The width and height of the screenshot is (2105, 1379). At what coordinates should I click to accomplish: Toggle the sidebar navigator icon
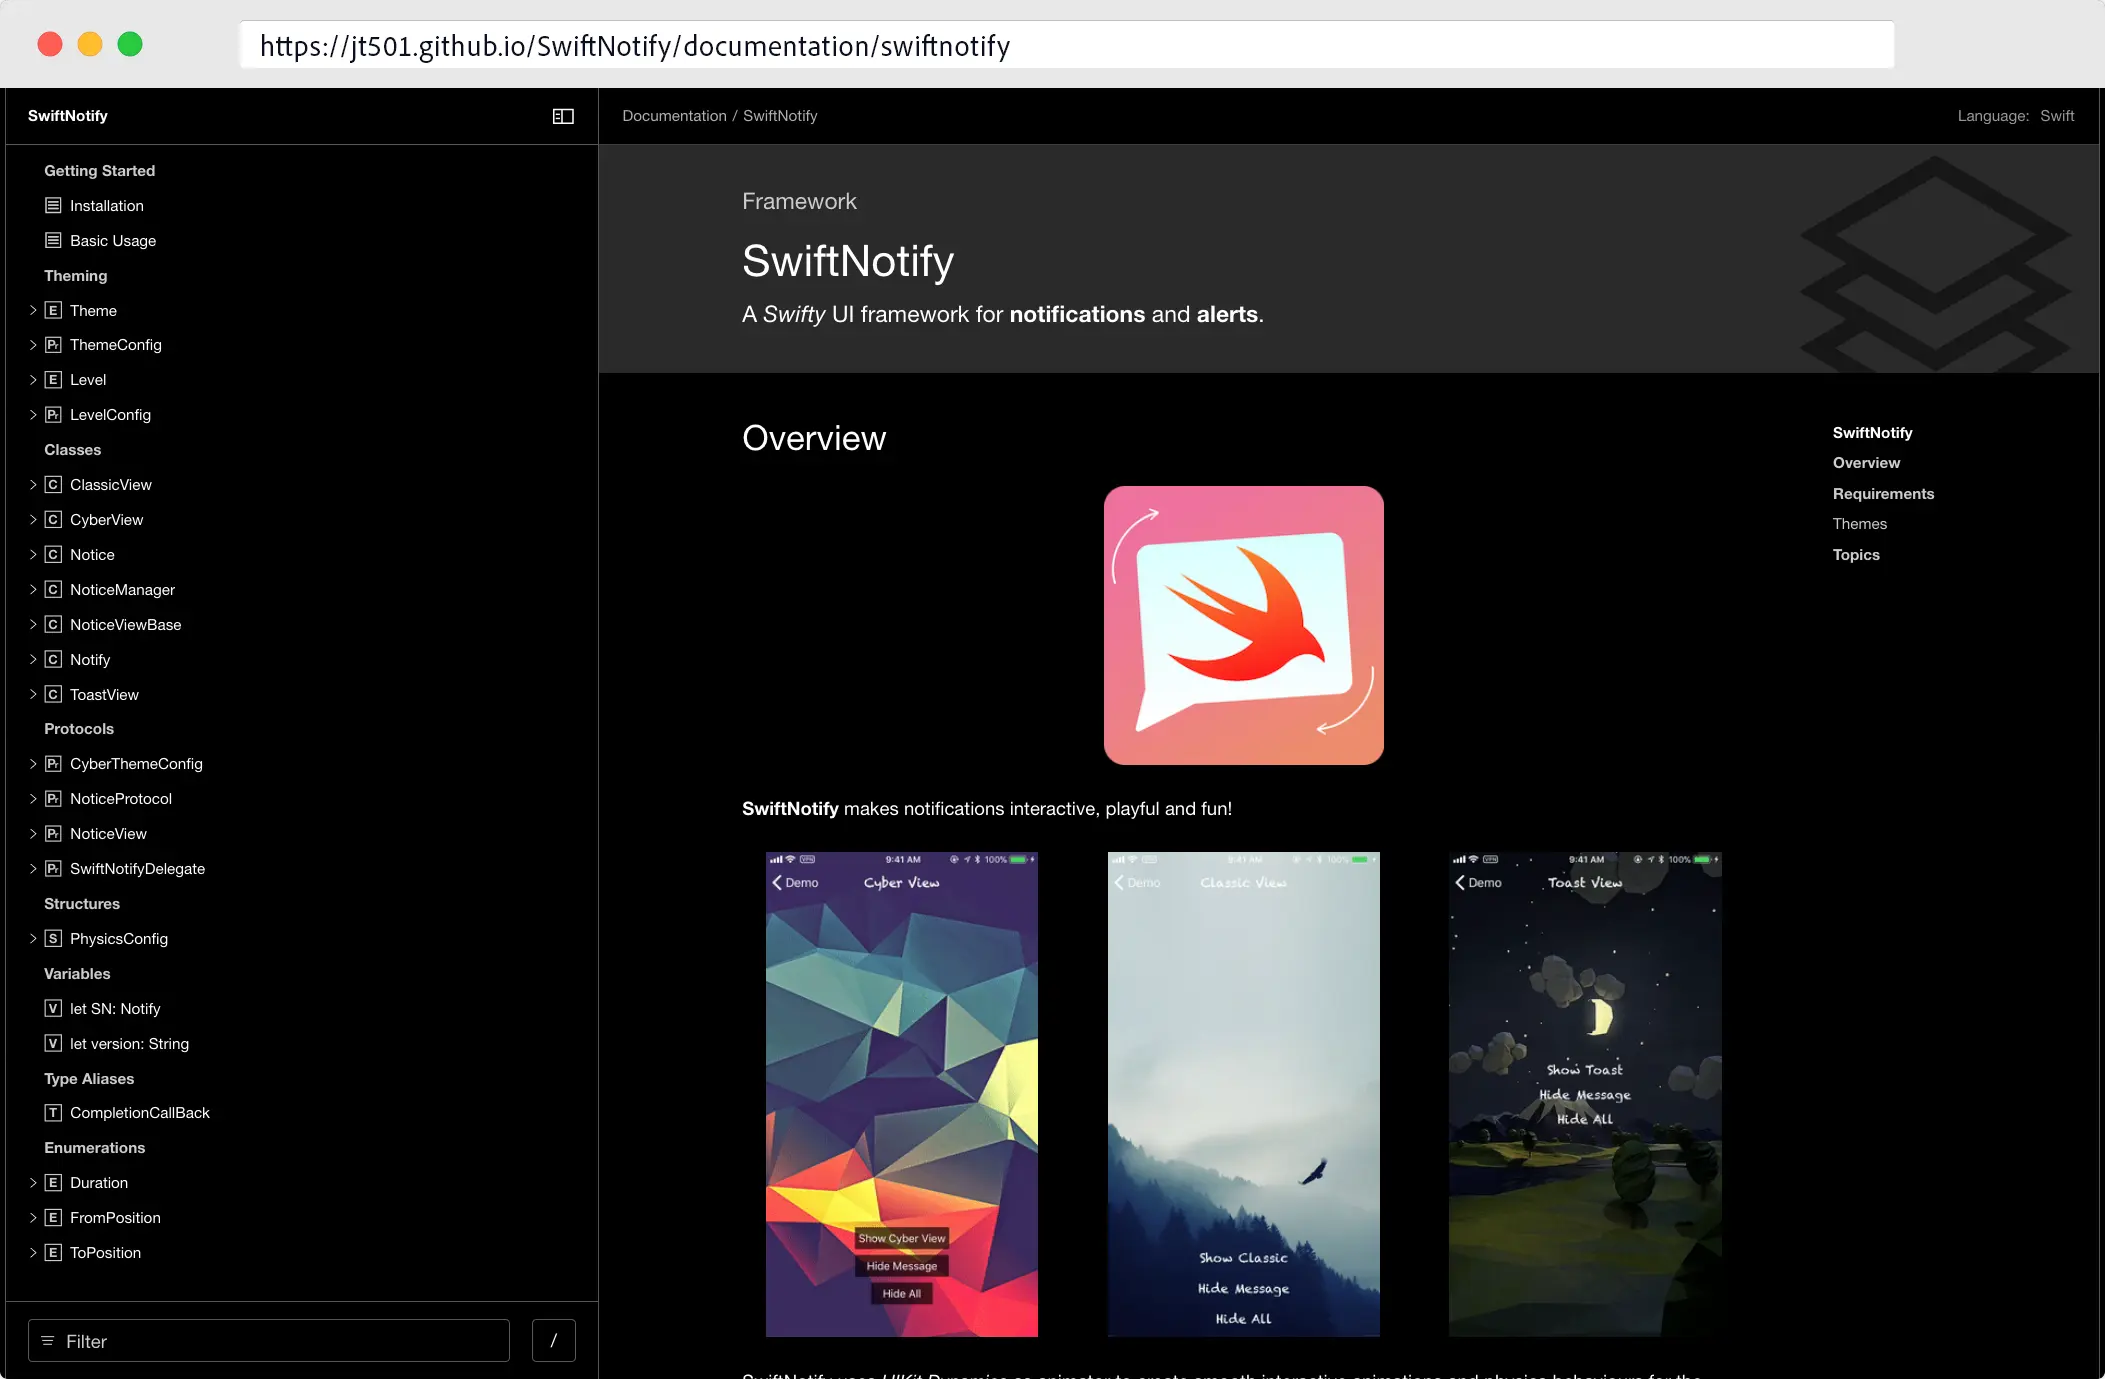tap(563, 116)
